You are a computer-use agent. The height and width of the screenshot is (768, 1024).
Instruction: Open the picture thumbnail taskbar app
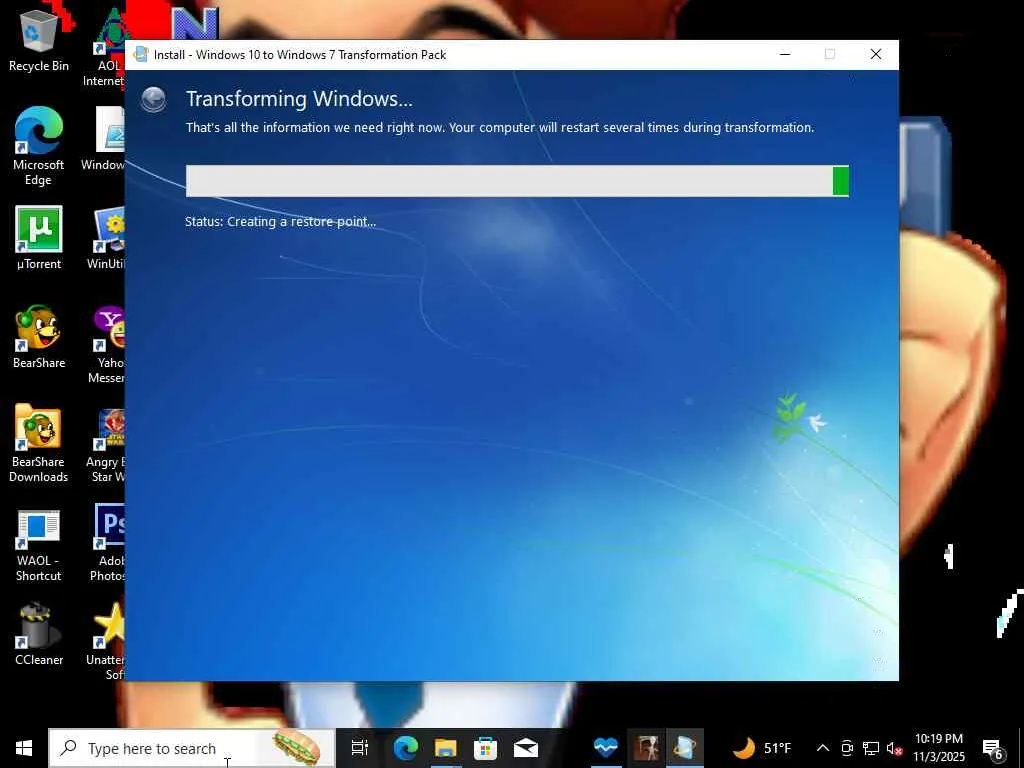(647, 748)
